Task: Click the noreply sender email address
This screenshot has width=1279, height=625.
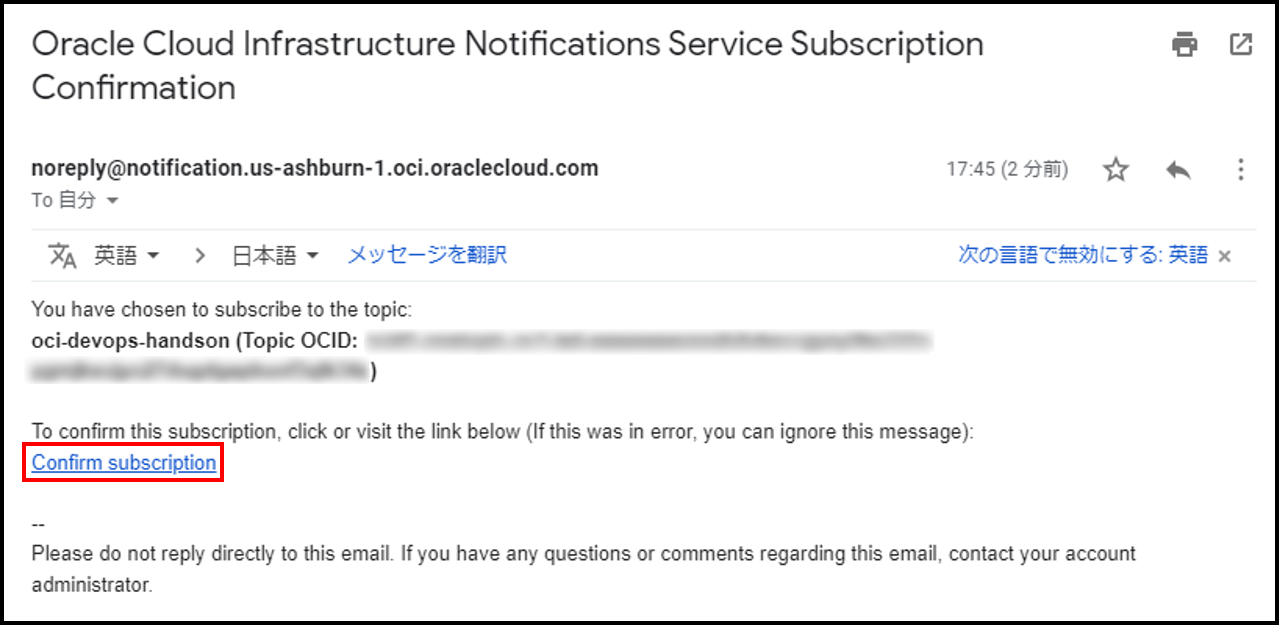Action: point(315,168)
